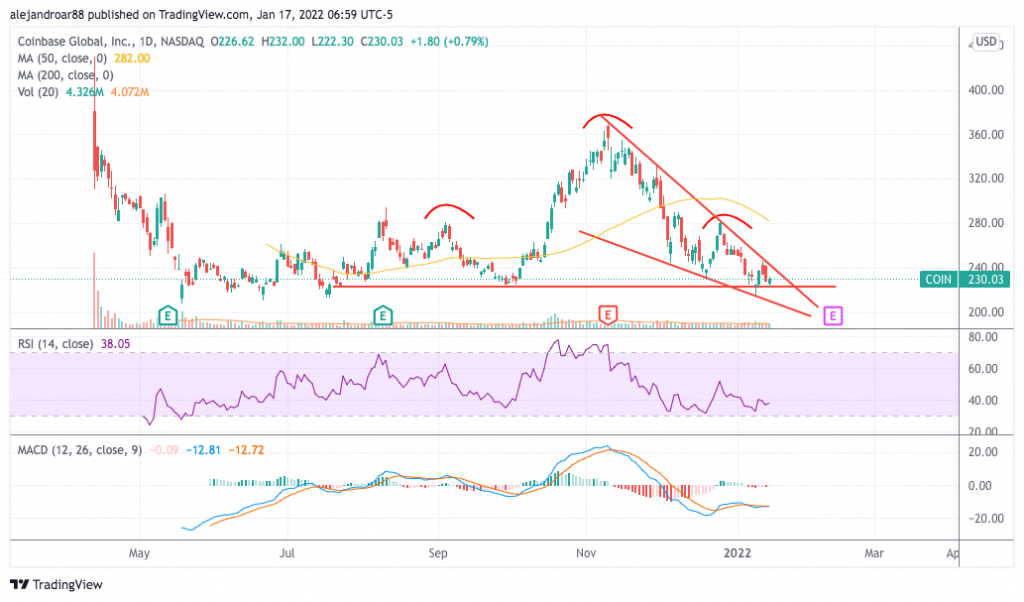Click the RSI 60.00 axis label
Viewport: 1024px width, 602px height.
(982, 369)
